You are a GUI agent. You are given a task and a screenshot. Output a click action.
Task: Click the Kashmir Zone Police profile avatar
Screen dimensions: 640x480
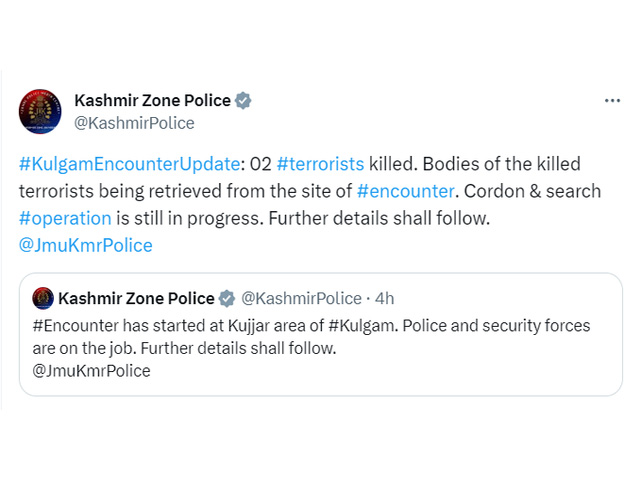coord(40,111)
